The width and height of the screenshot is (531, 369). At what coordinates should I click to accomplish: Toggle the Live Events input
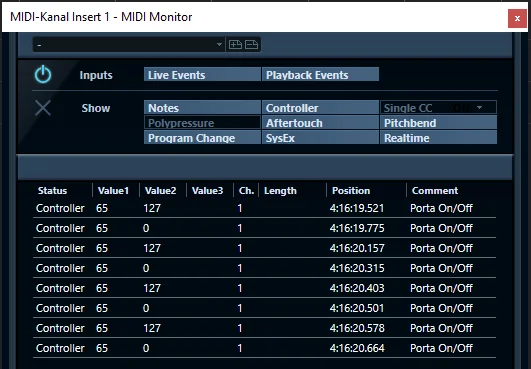coord(202,74)
